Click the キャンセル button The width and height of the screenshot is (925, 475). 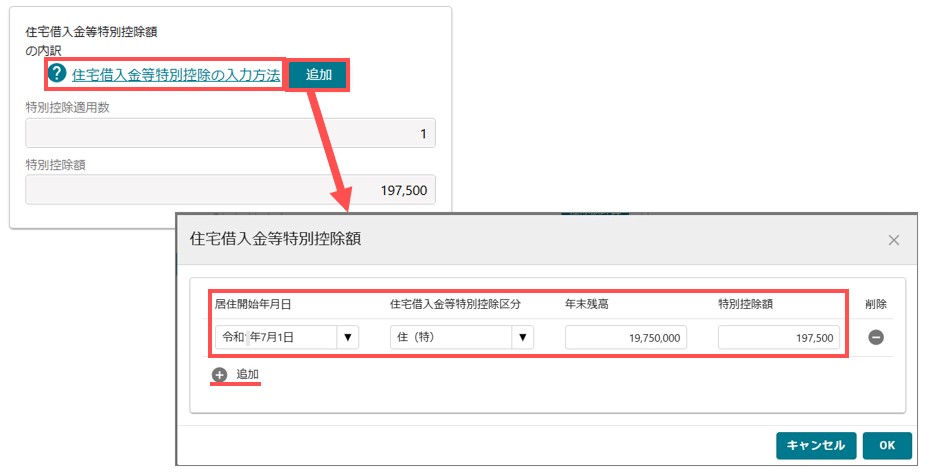(816, 445)
